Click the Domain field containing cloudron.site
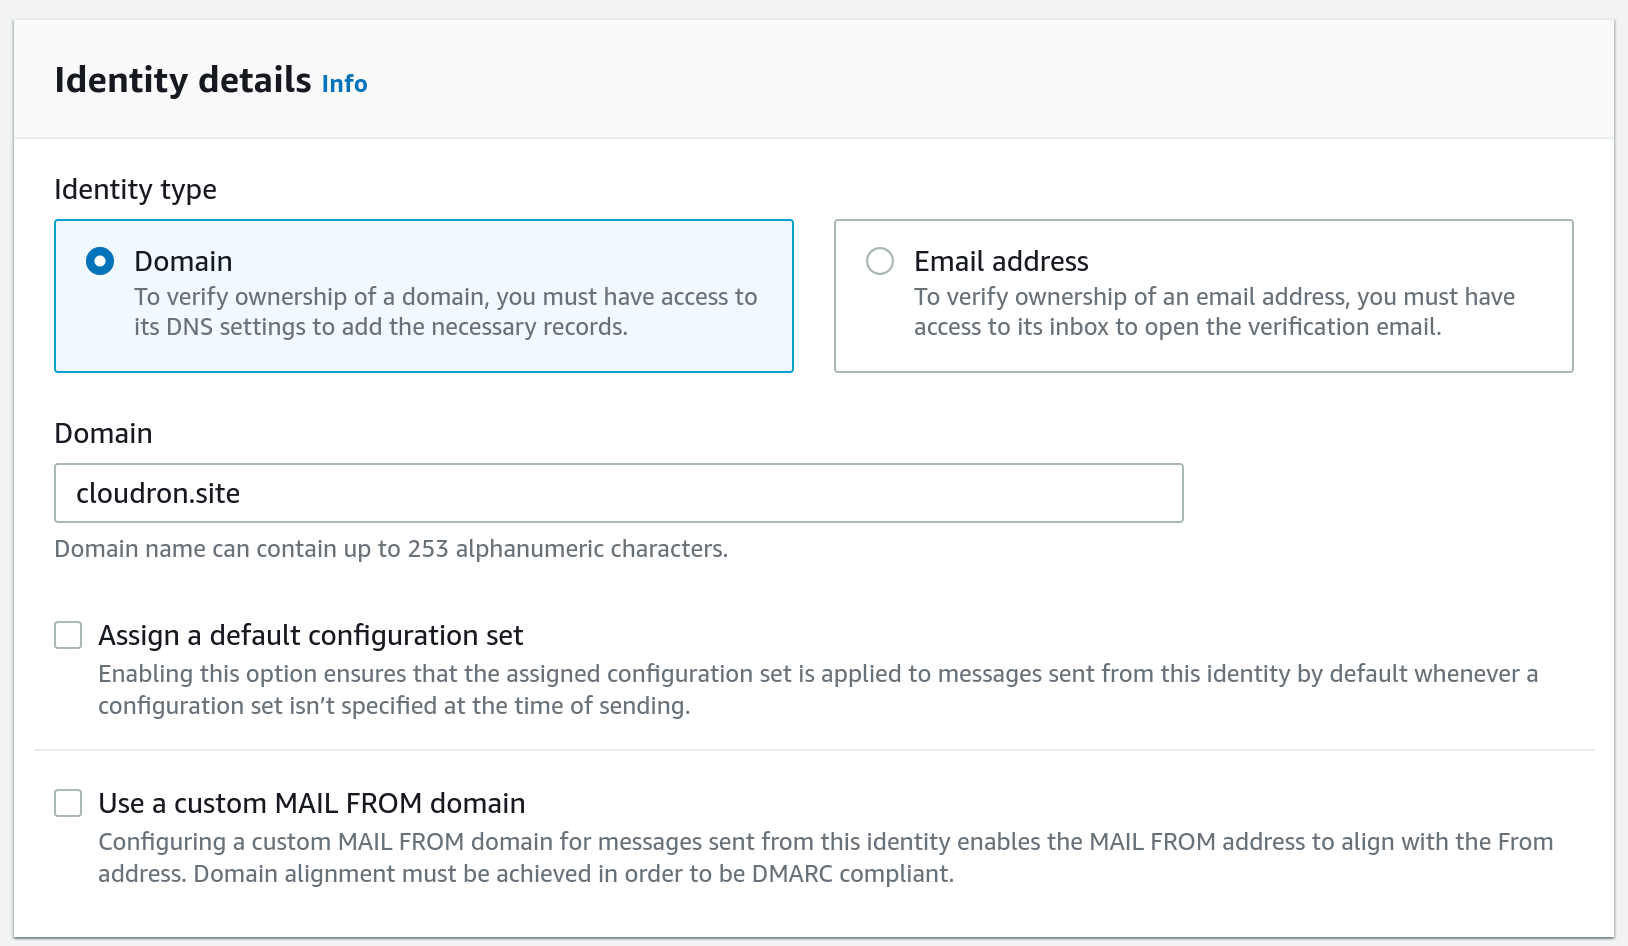Viewport: 1628px width, 946px height. tap(400, 493)
